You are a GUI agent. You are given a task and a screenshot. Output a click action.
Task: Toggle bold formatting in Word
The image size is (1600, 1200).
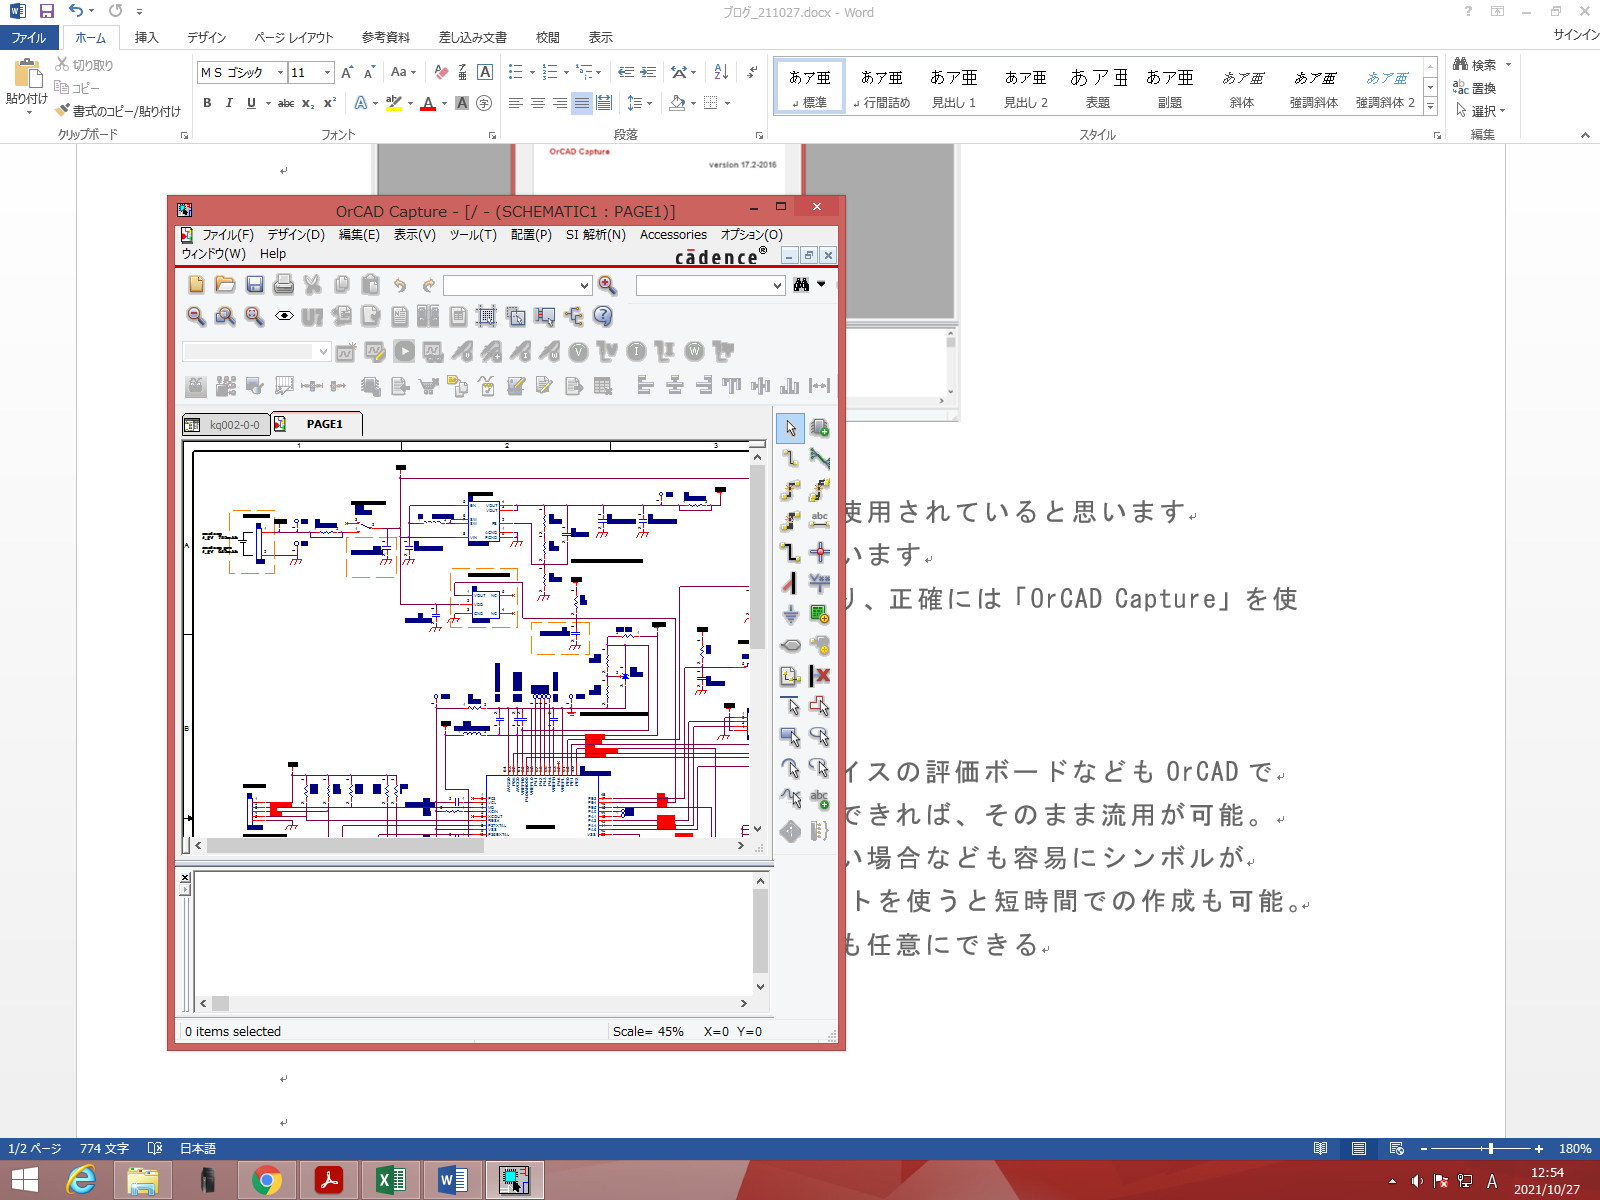pyautogui.click(x=207, y=103)
